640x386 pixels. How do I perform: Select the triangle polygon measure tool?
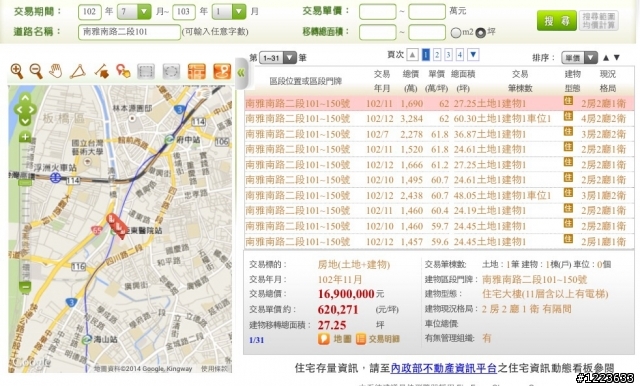click(x=78, y=71)
